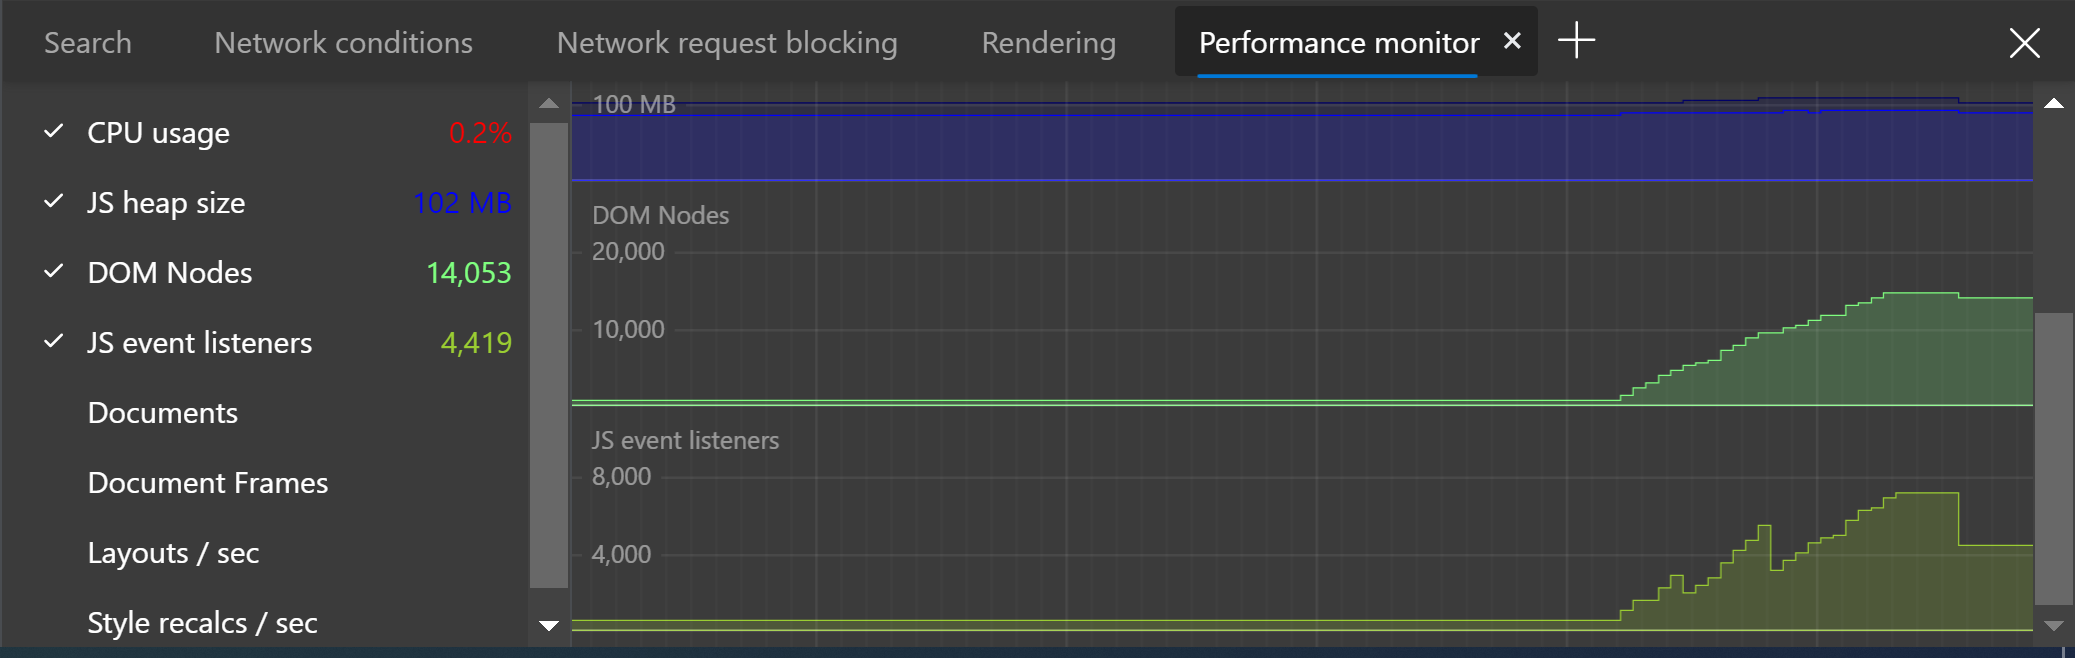
Task: Click the checkmark icon next to JS event listeners
Action: point(53,342)
